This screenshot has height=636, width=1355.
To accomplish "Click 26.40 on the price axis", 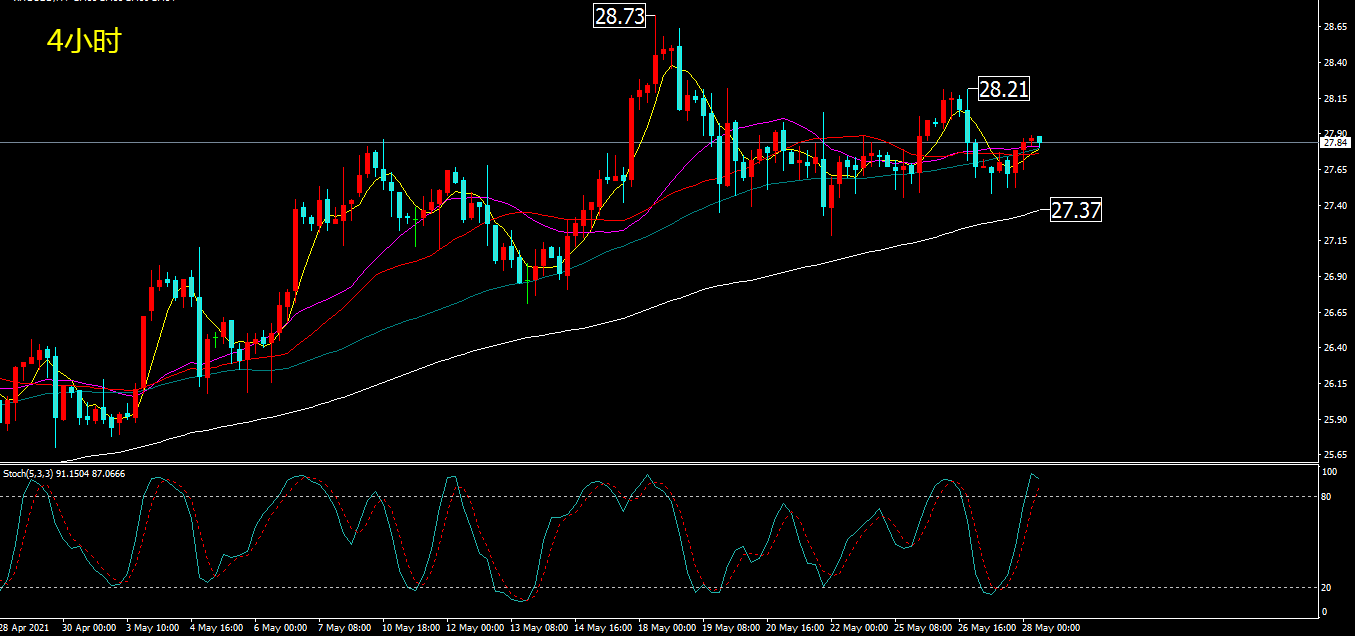I will (x=1333, y=348).
